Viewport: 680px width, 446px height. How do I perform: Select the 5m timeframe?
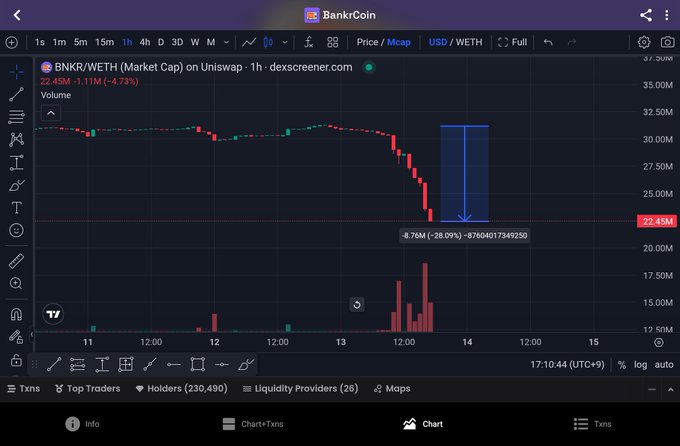[x=80, y=42]
